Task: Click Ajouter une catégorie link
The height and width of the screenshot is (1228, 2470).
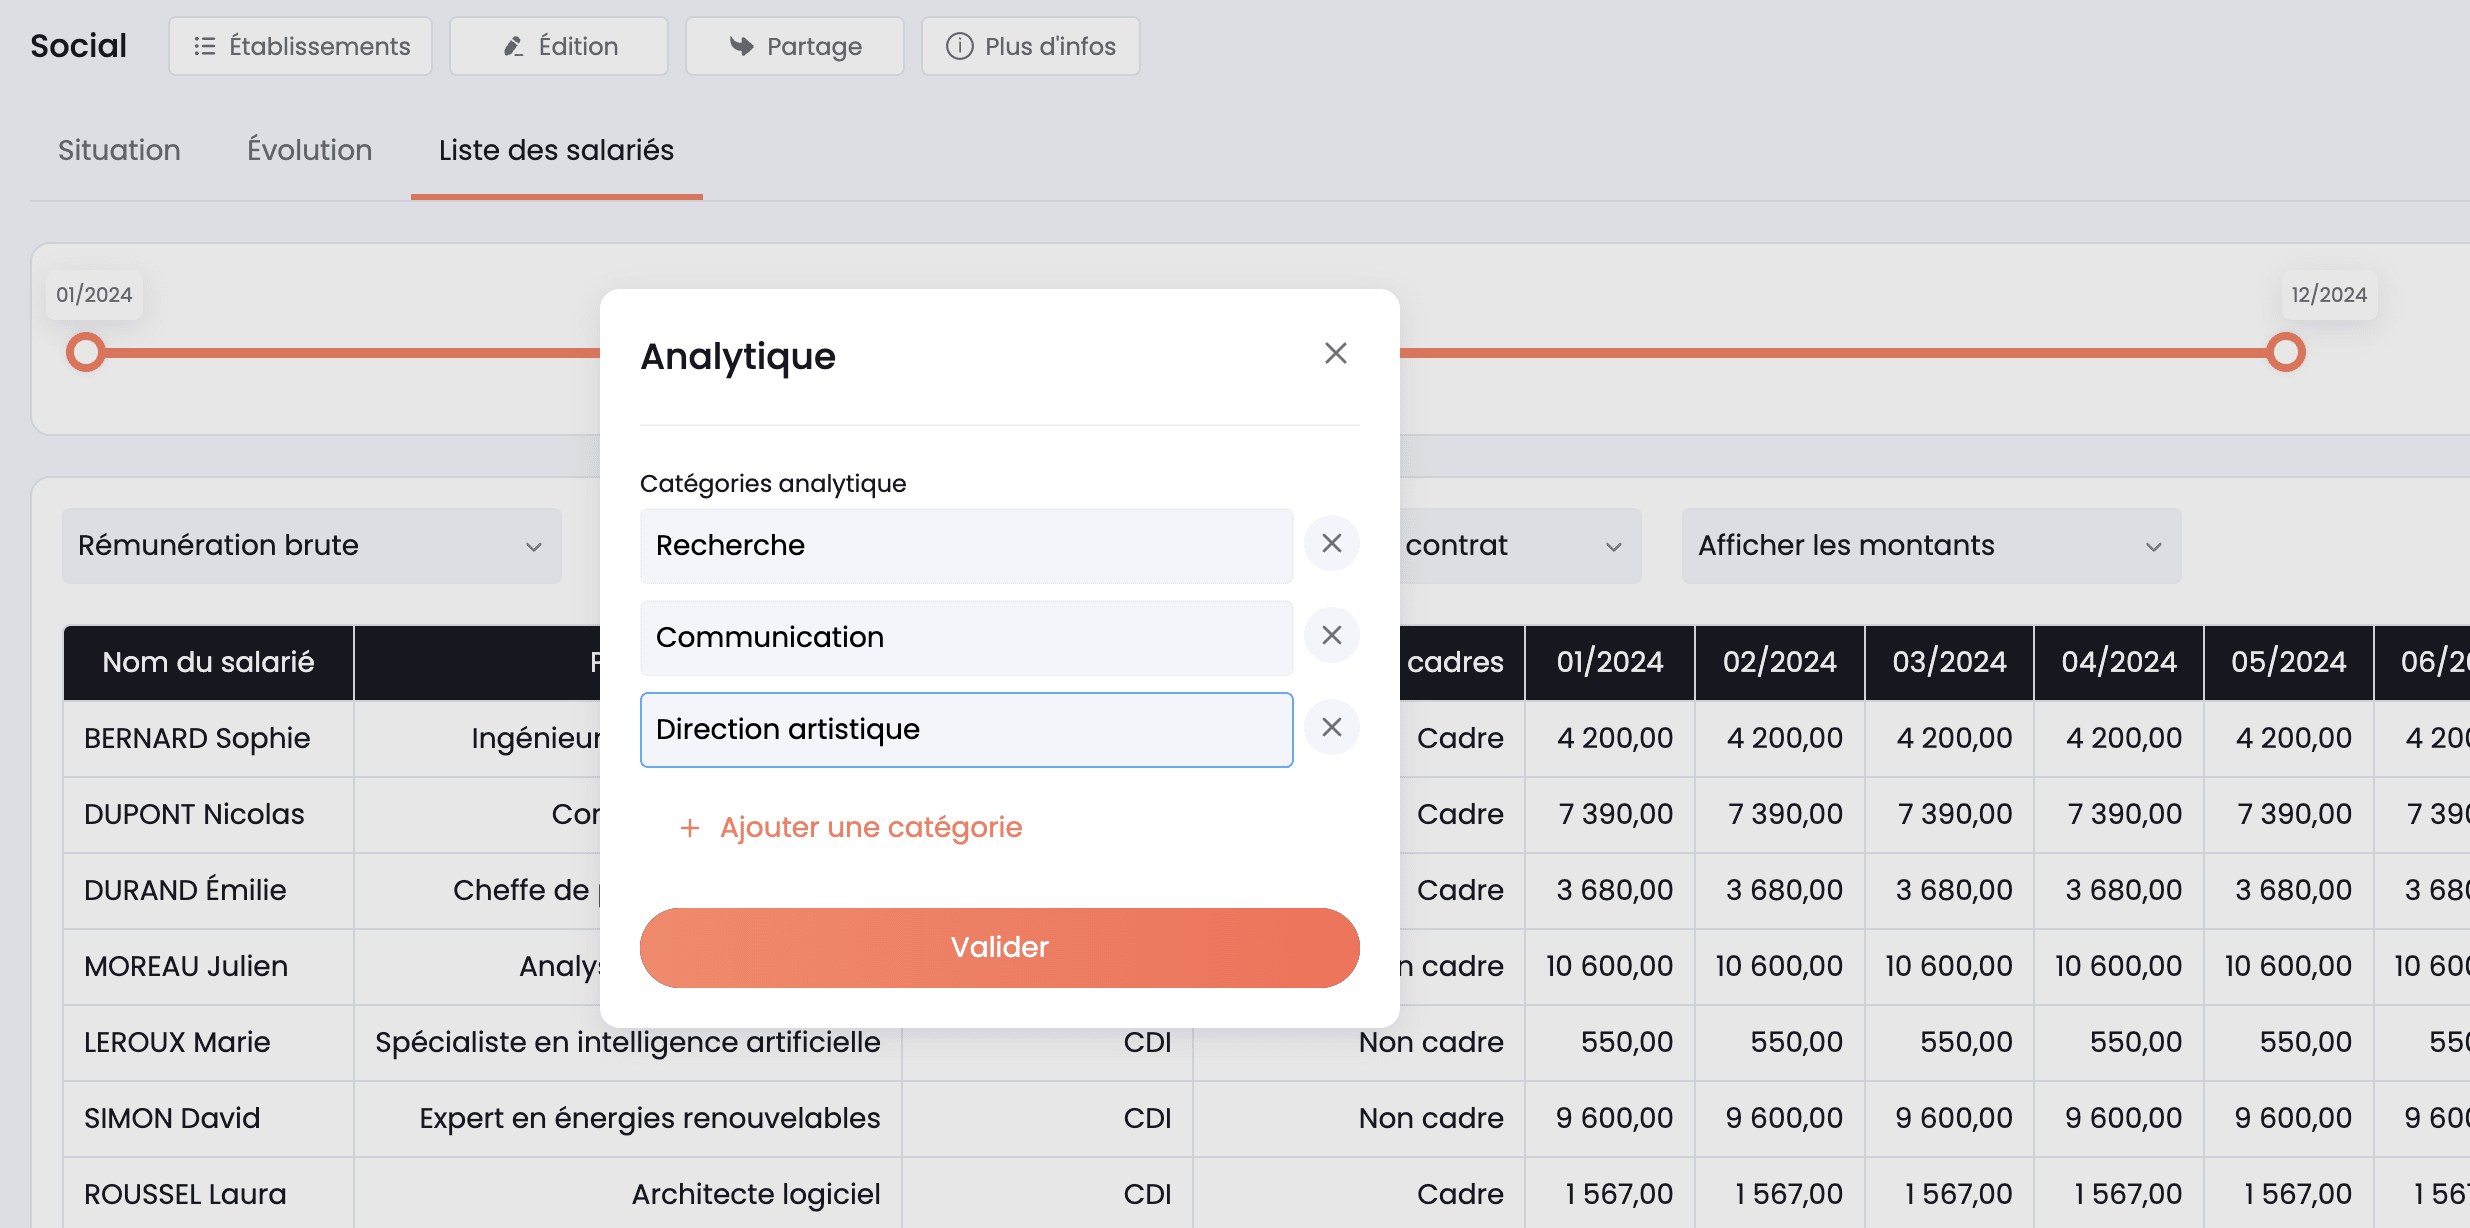Action: tap(871, 827)
